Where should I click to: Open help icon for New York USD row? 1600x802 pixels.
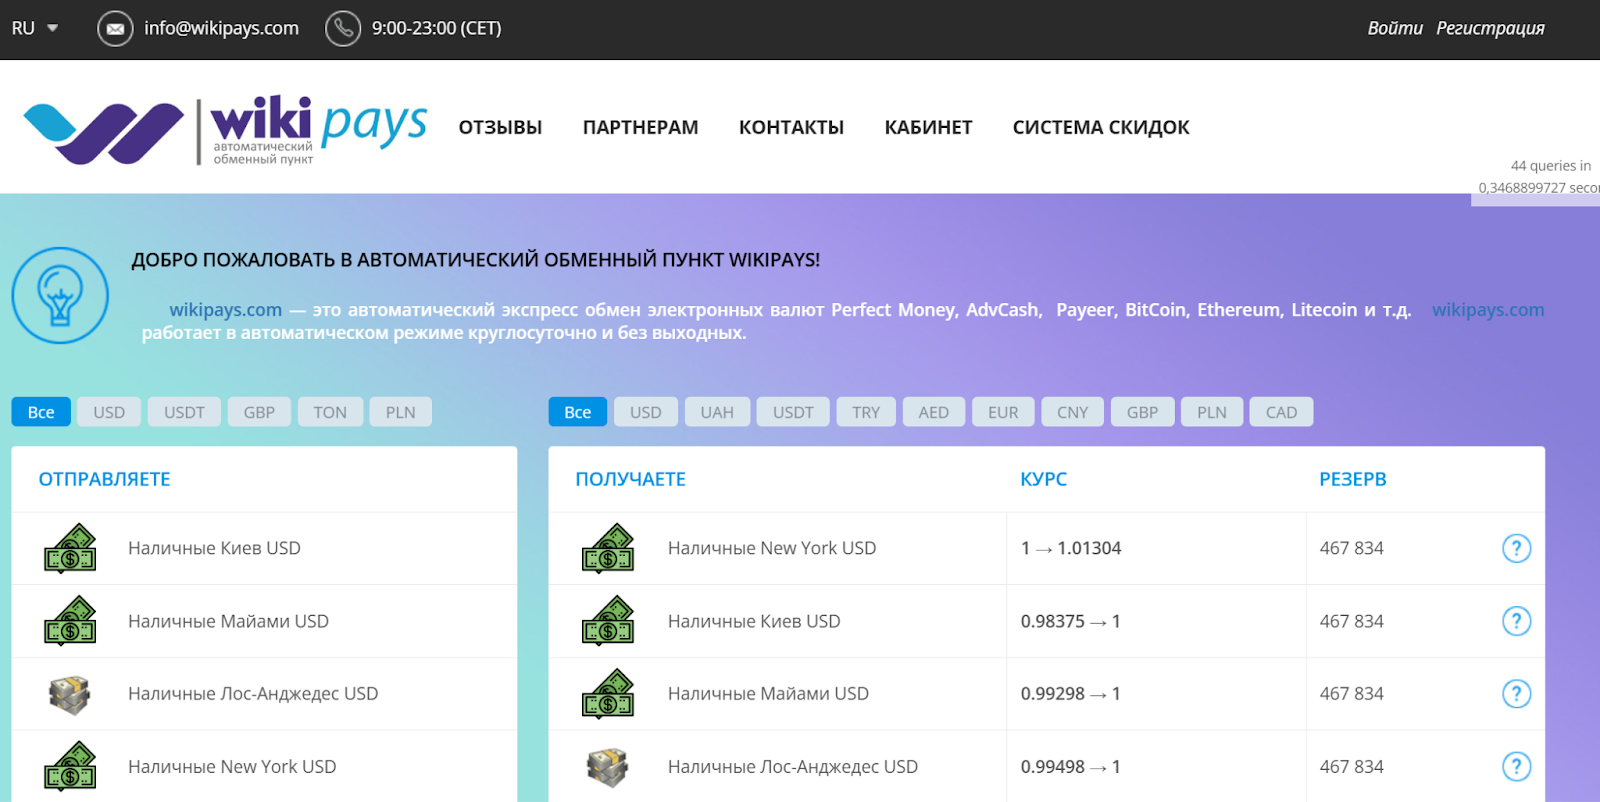[1516, 548]
